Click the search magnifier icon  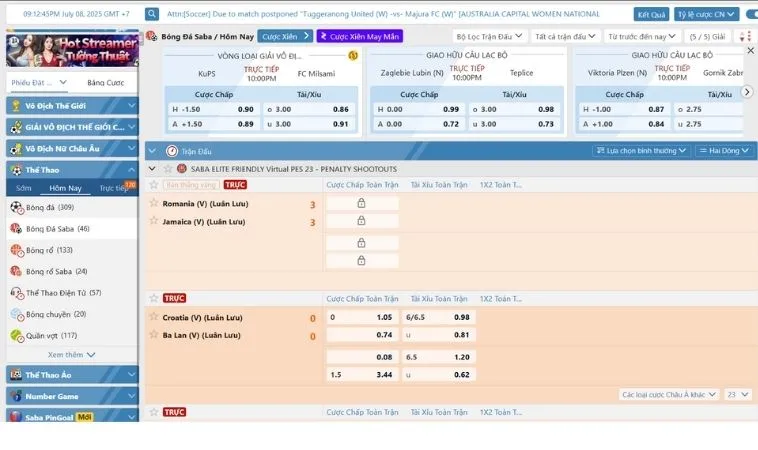pos(152,14)
